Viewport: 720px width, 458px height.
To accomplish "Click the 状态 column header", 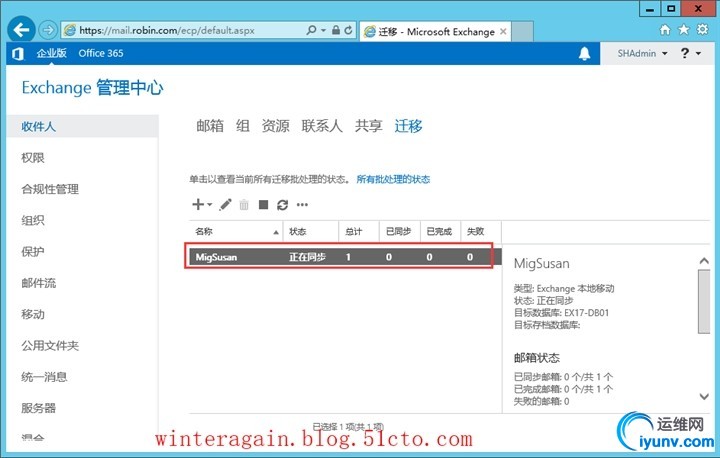I will (x=311, y=232).
